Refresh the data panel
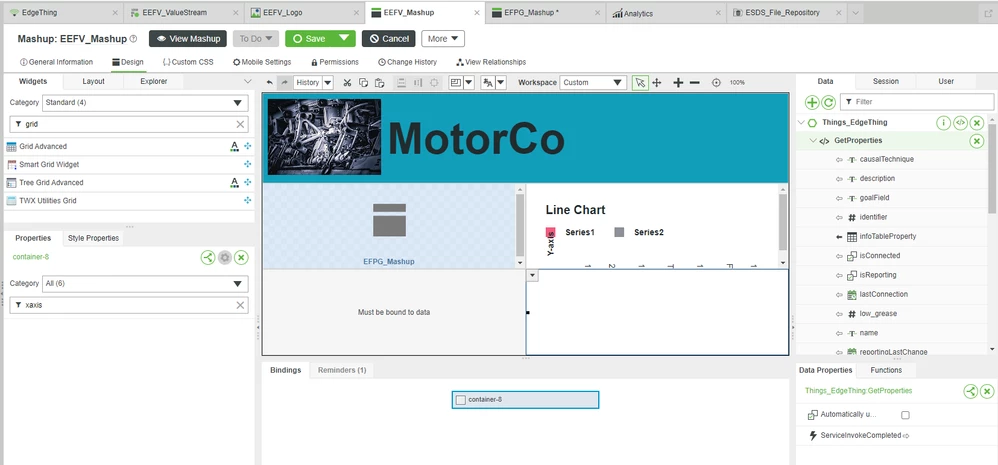Image resolution: width=998 pixels, height=465 pixels. pyautogui.click(x=828, y=102)
